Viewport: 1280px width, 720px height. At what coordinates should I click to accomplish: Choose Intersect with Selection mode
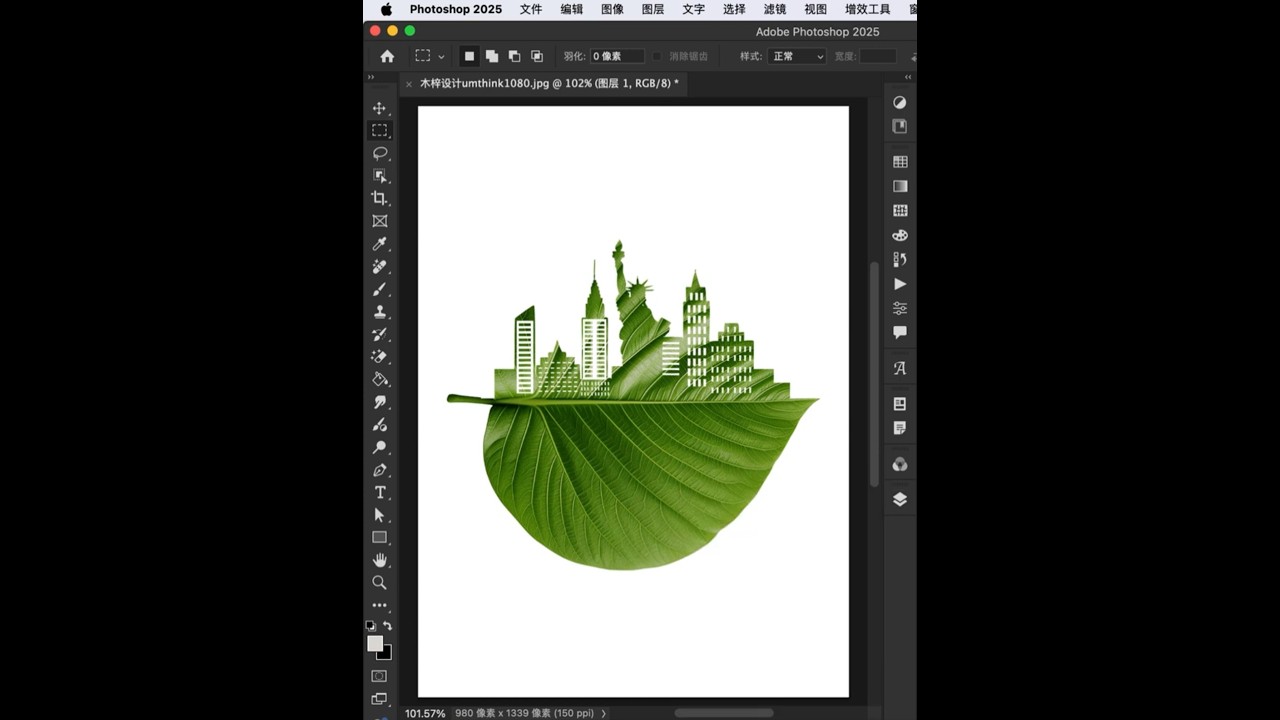537,56
